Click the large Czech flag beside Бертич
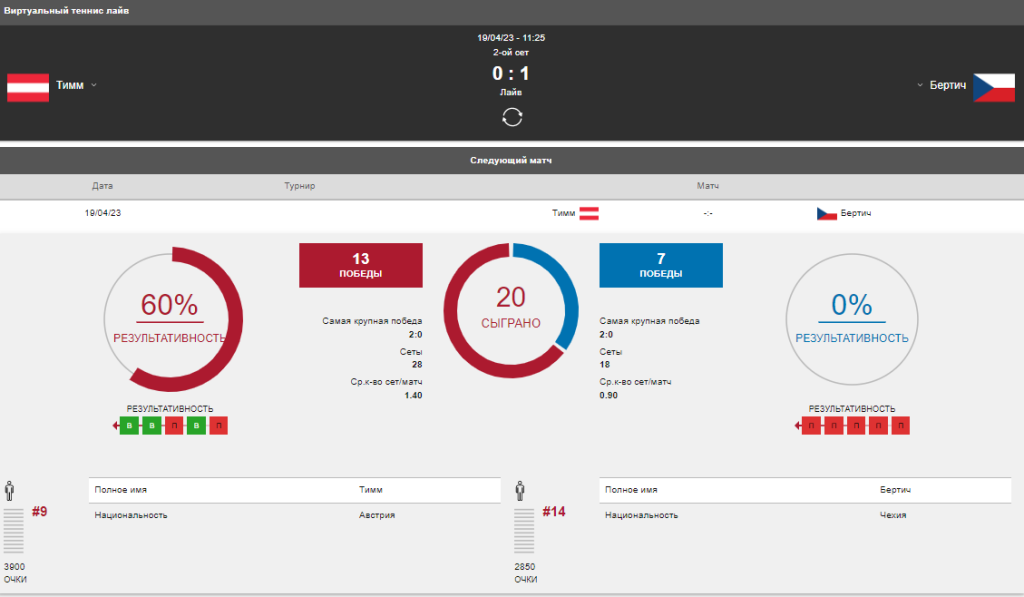The height and width of the screenshot is (597, 1024). click(994, 87)
